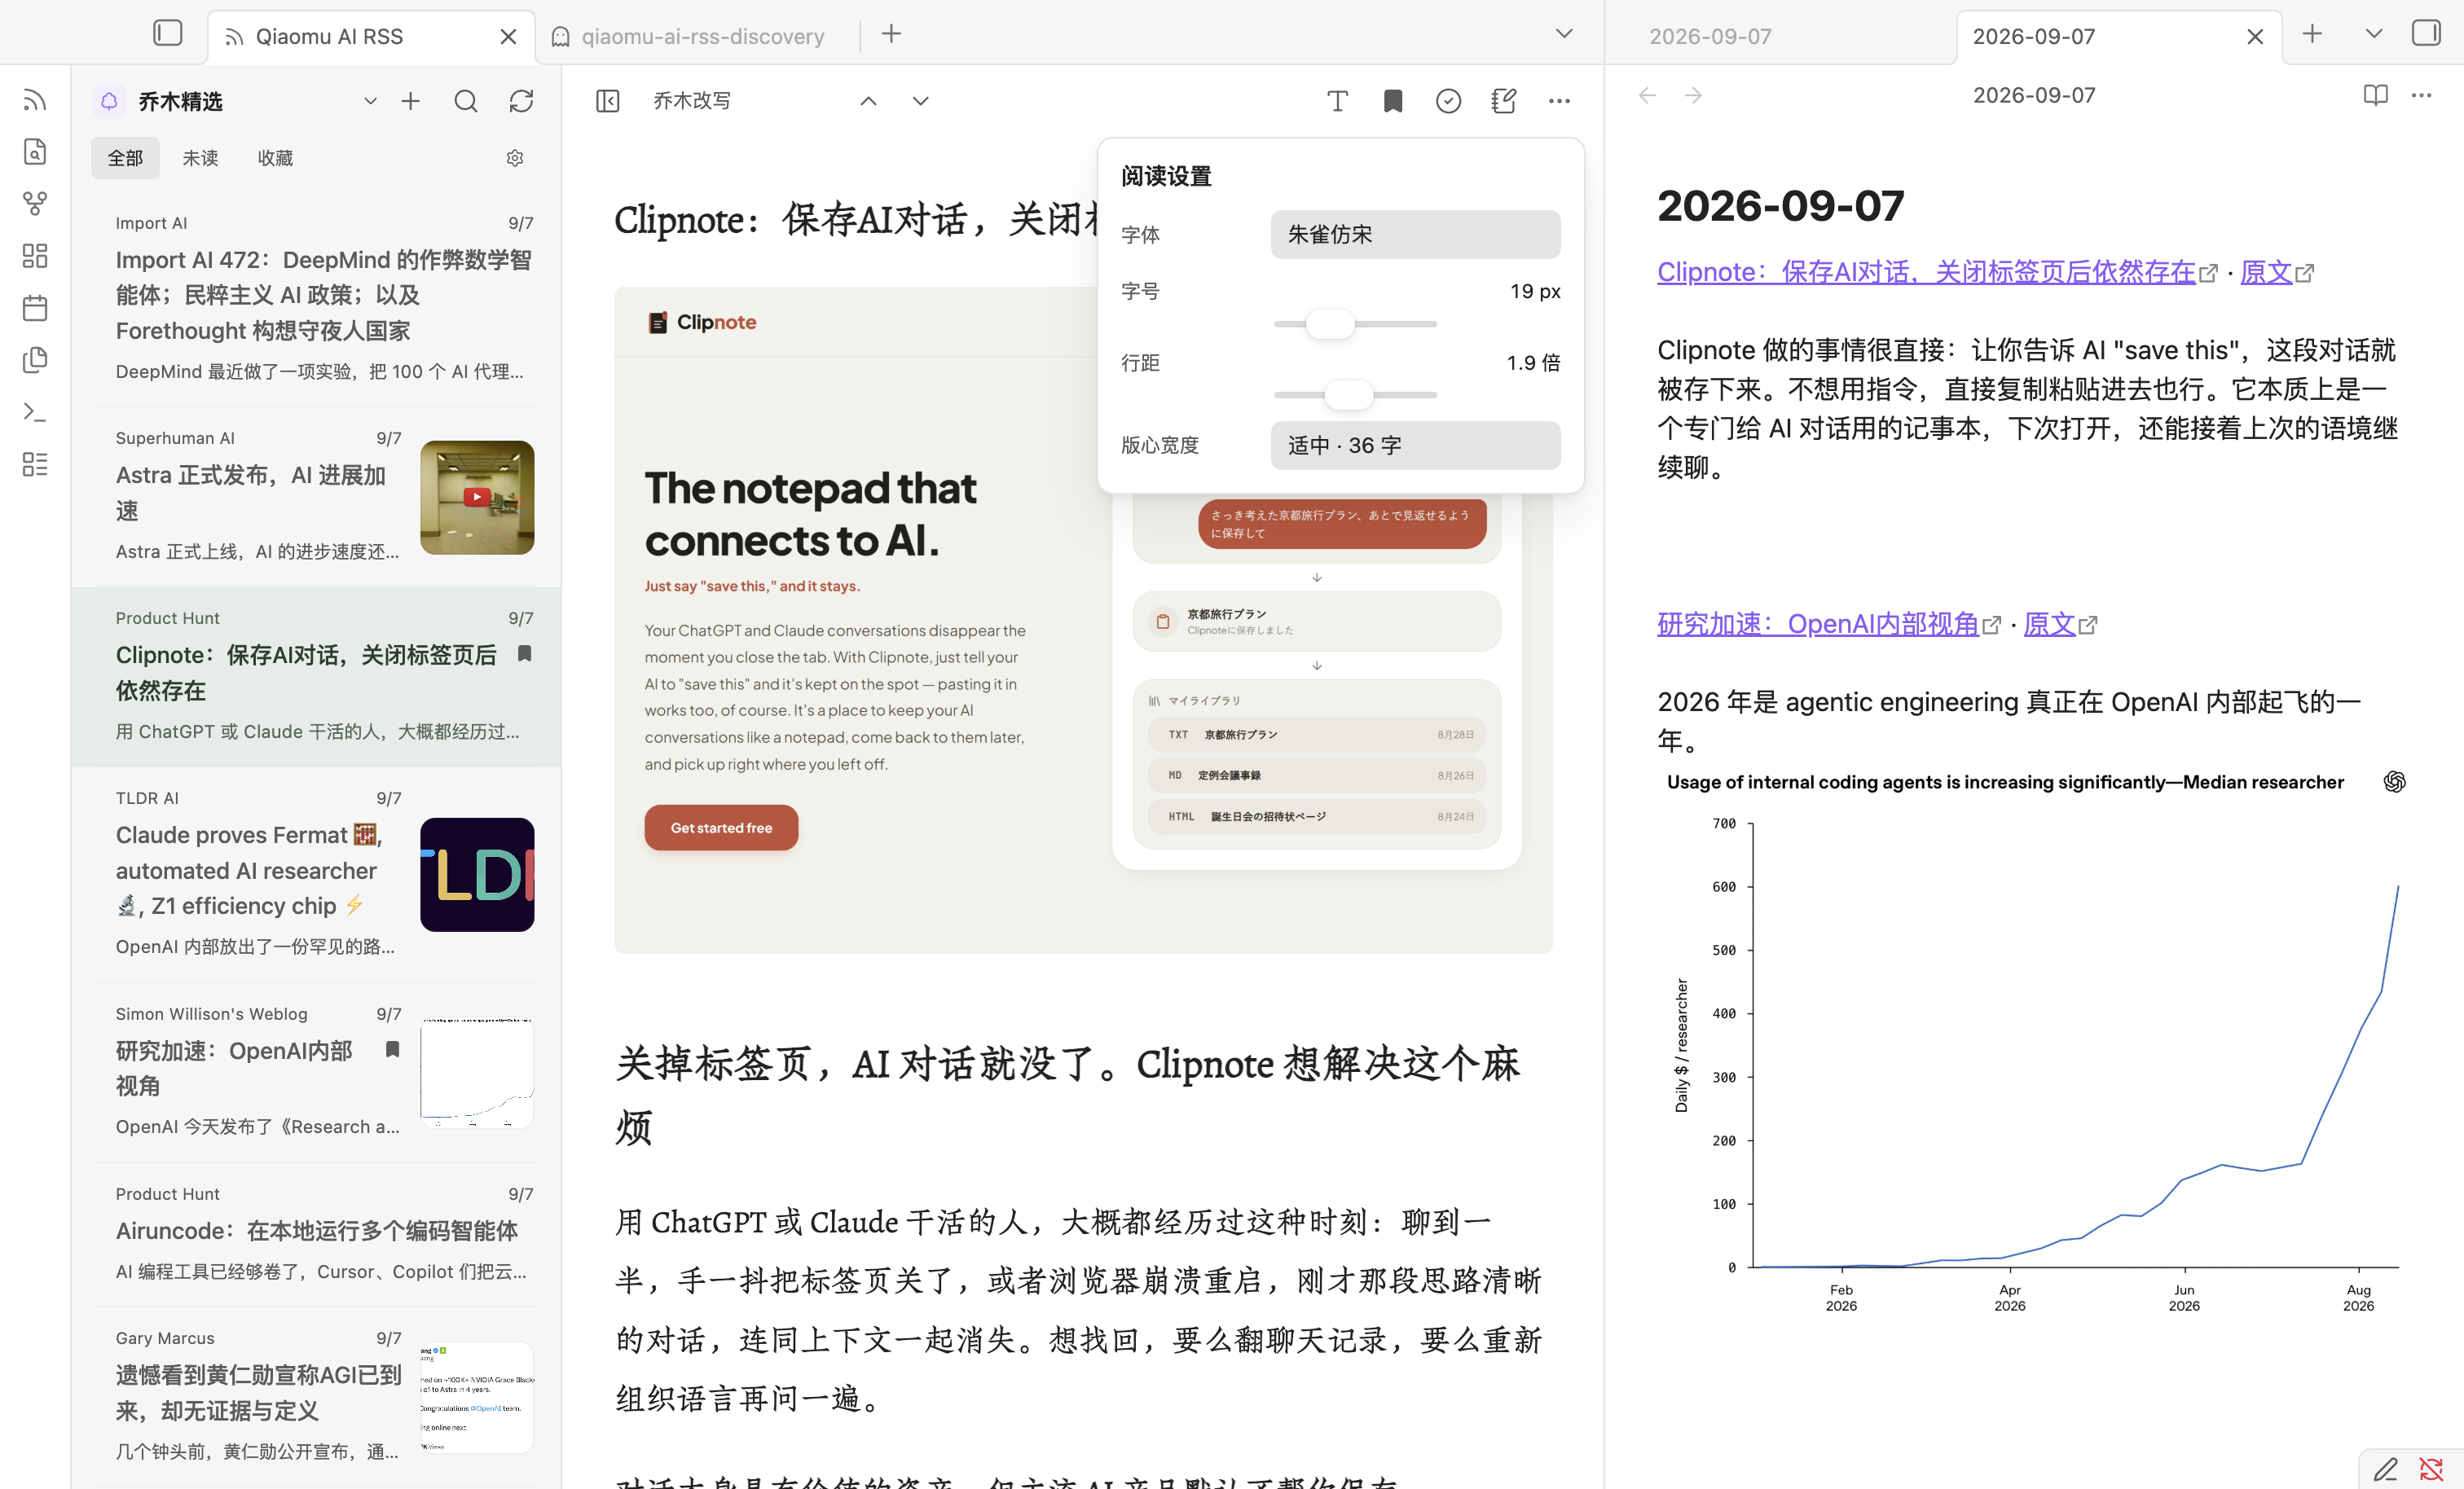Open note more options menu
Viewport: 2464px width, 1489px height.
point(2421,95)
